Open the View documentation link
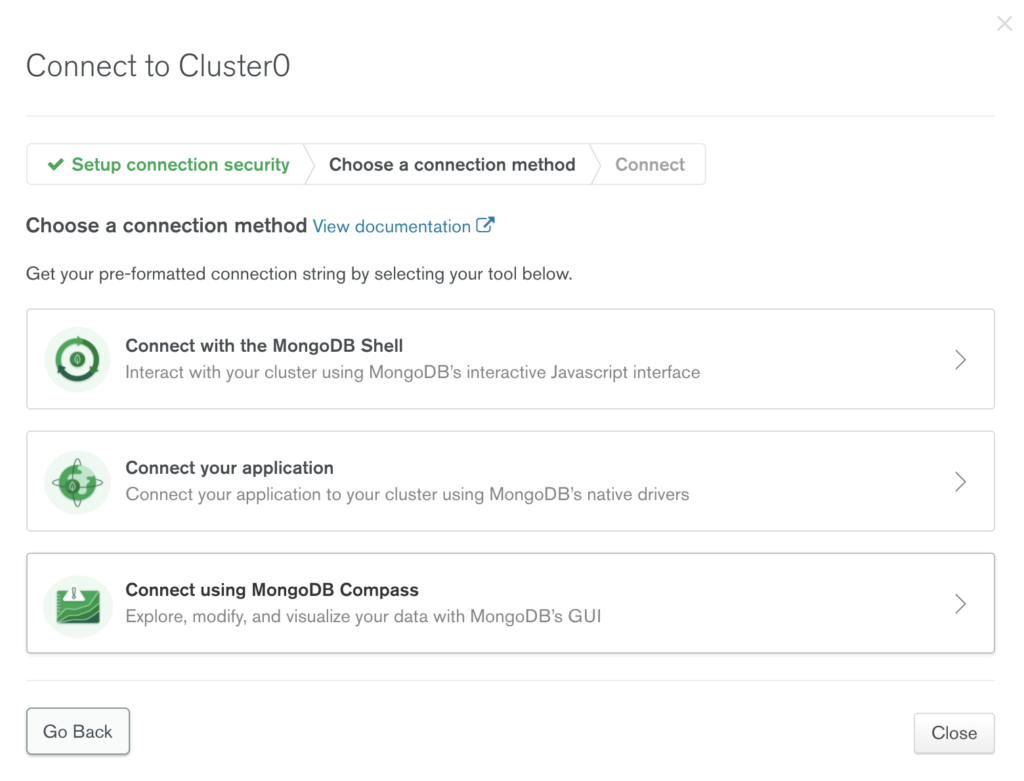1024x781 pixels. pos(391,226)
